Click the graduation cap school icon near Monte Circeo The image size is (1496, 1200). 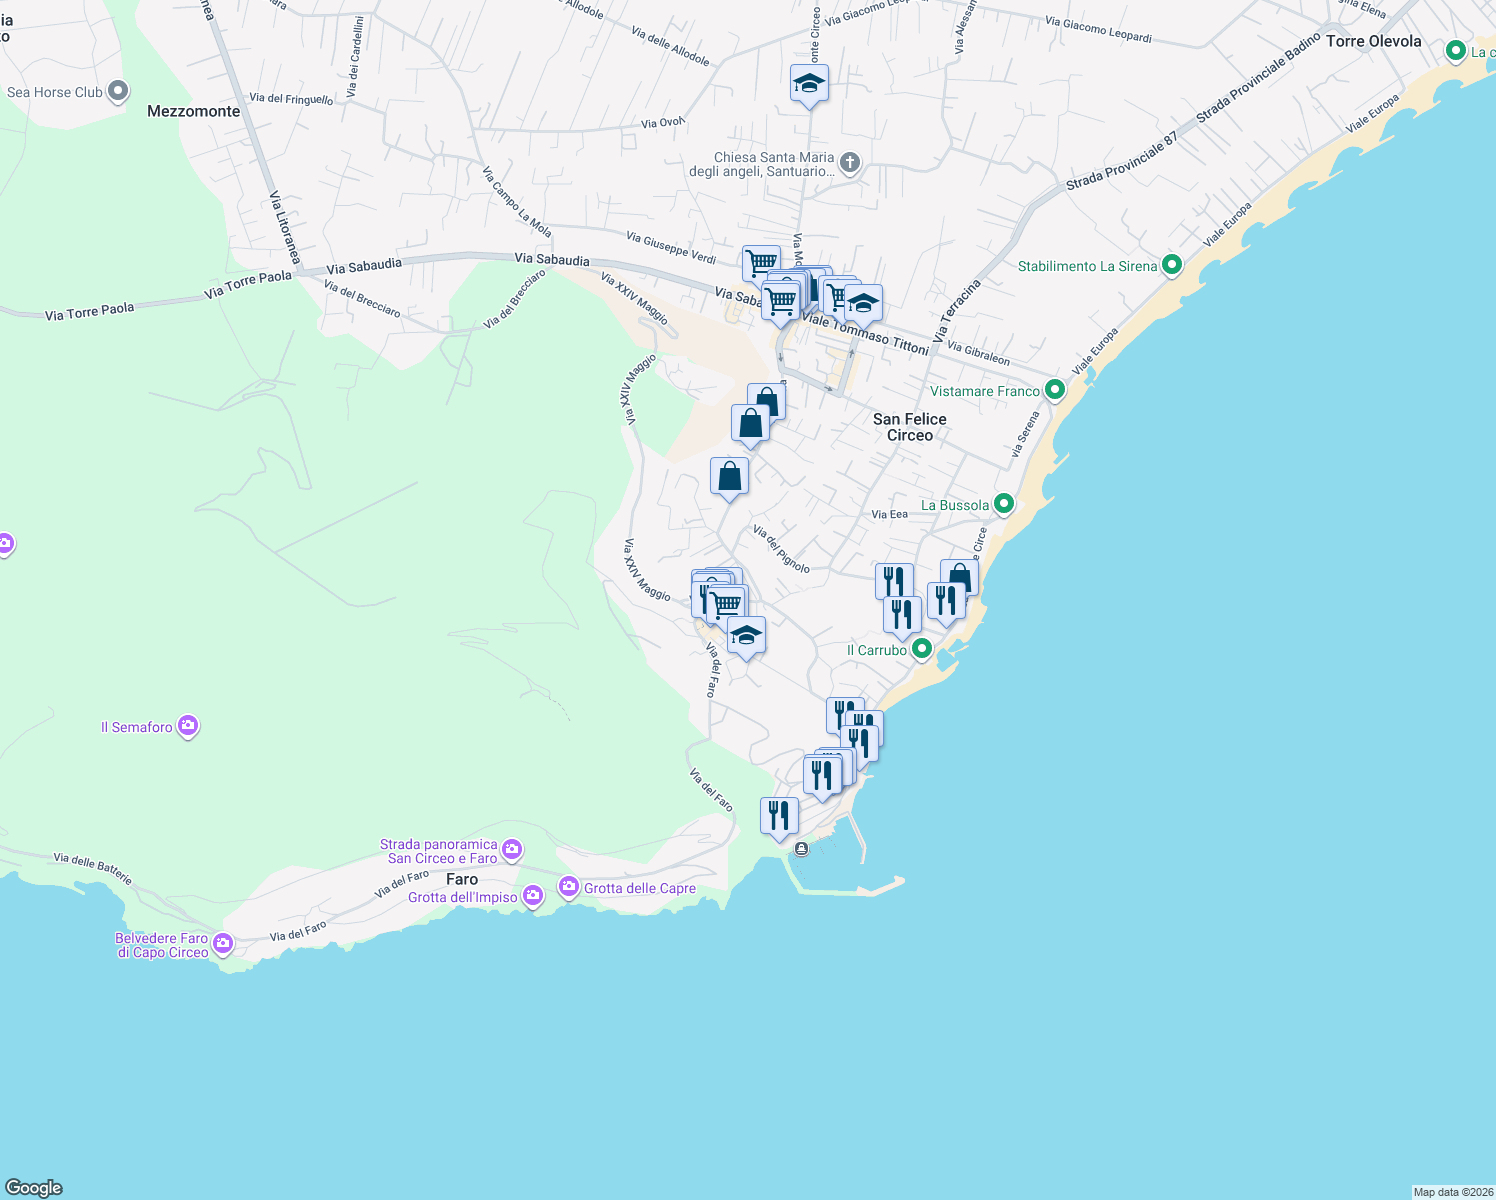809,83
